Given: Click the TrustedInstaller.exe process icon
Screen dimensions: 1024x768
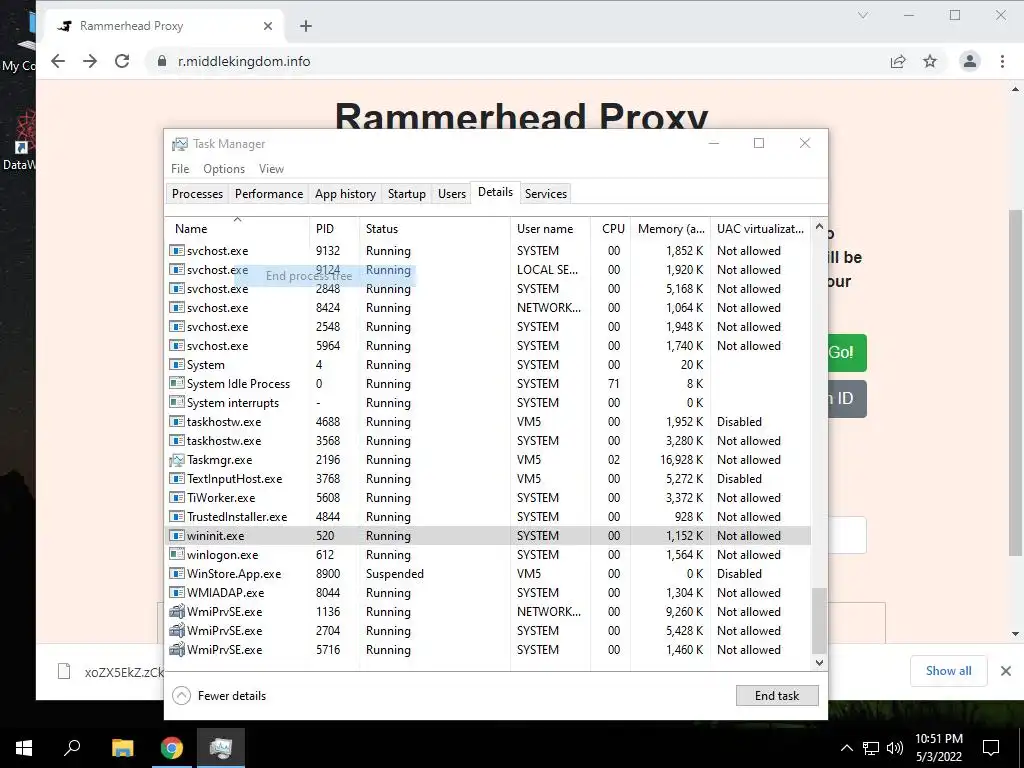Looking at the screenshot, I should point(176,517).
